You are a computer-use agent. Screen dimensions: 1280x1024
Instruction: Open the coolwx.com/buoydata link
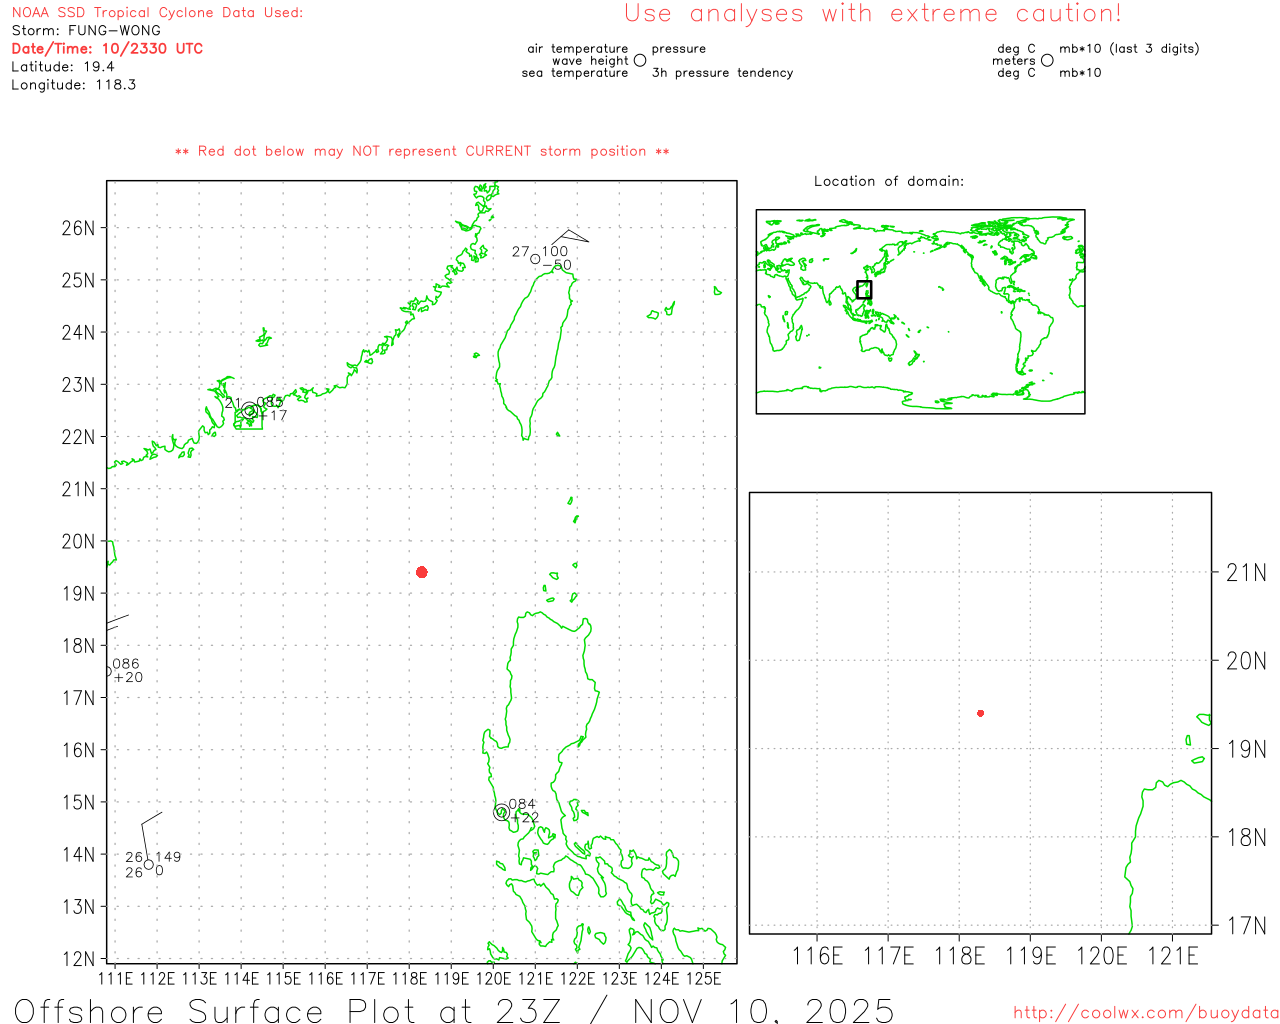coord(1145,1013)
